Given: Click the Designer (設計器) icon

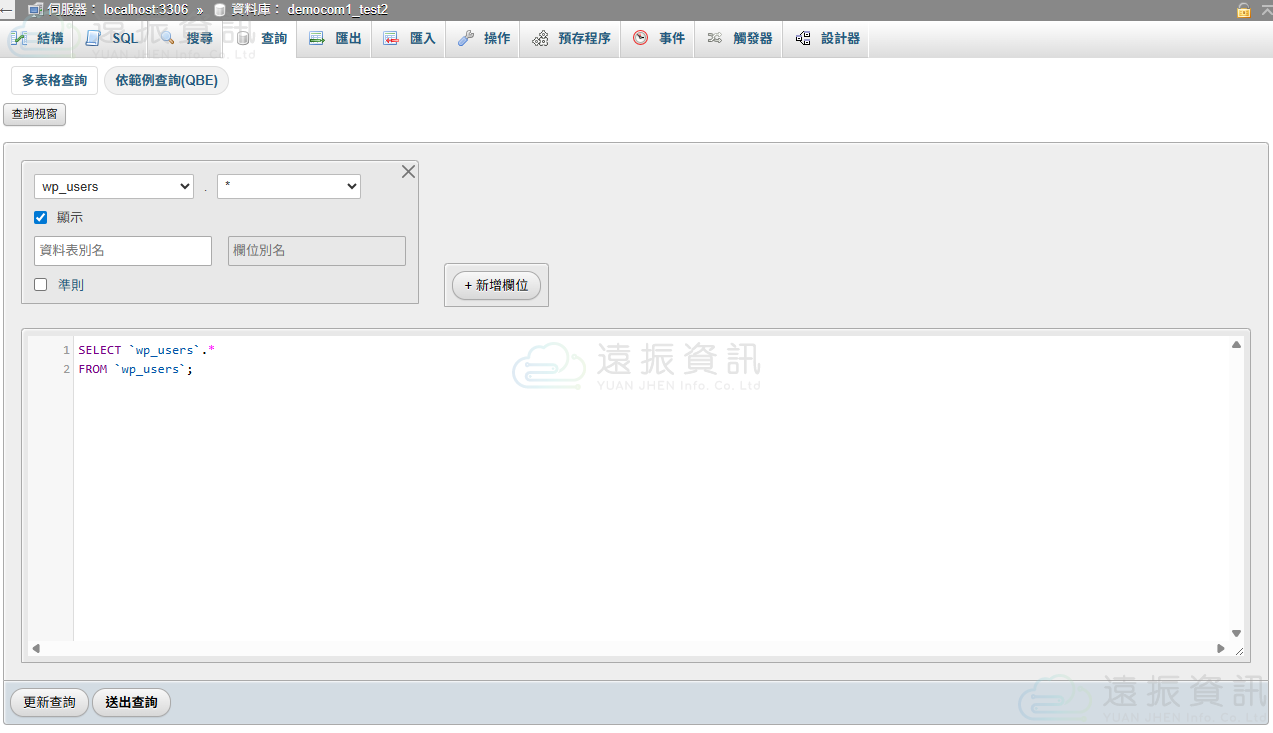Looking at the screenshot, I should tap(802, 38).
